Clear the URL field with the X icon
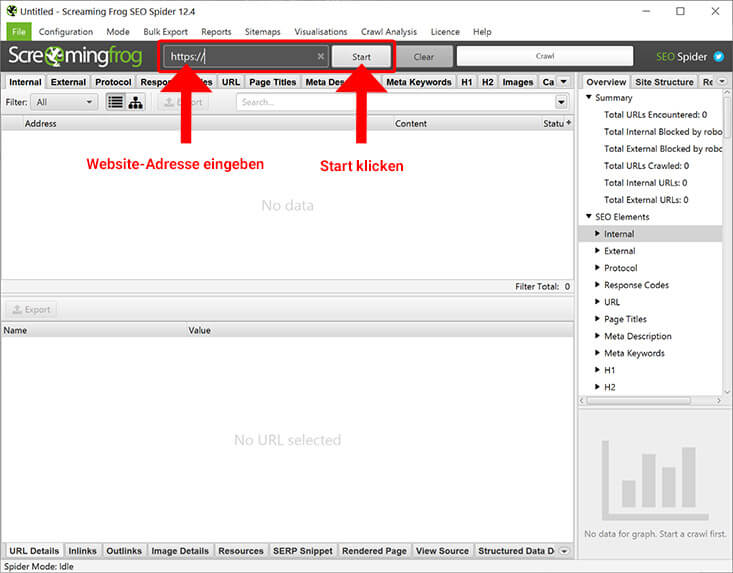Screen dimensions: 733x573 pos(321,57)
